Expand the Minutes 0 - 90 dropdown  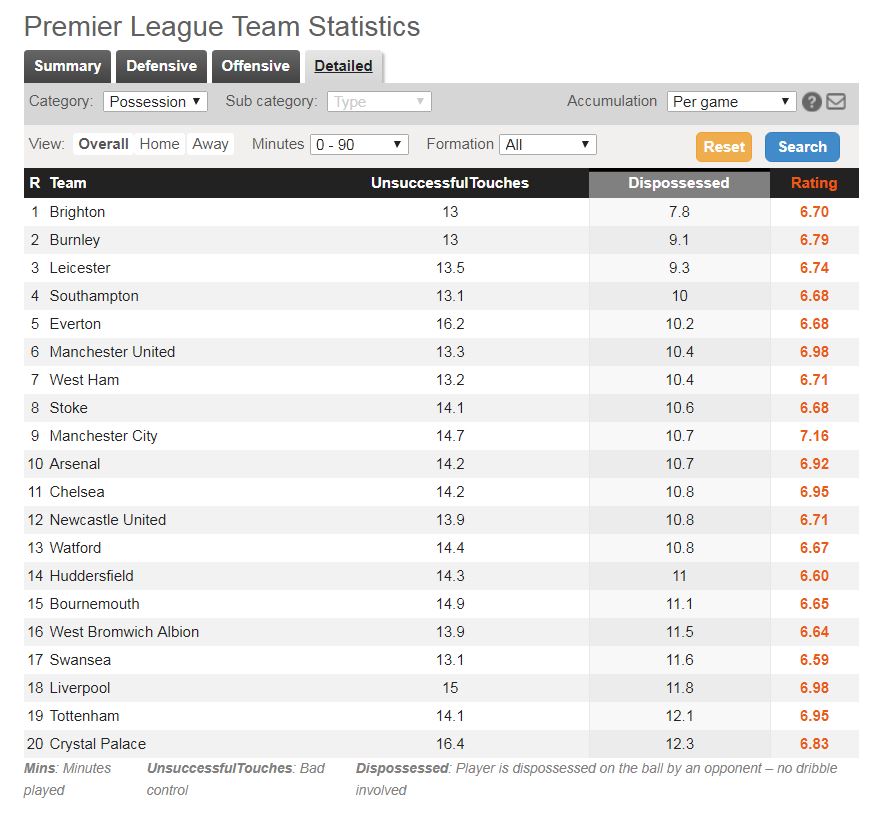[359, 145]
